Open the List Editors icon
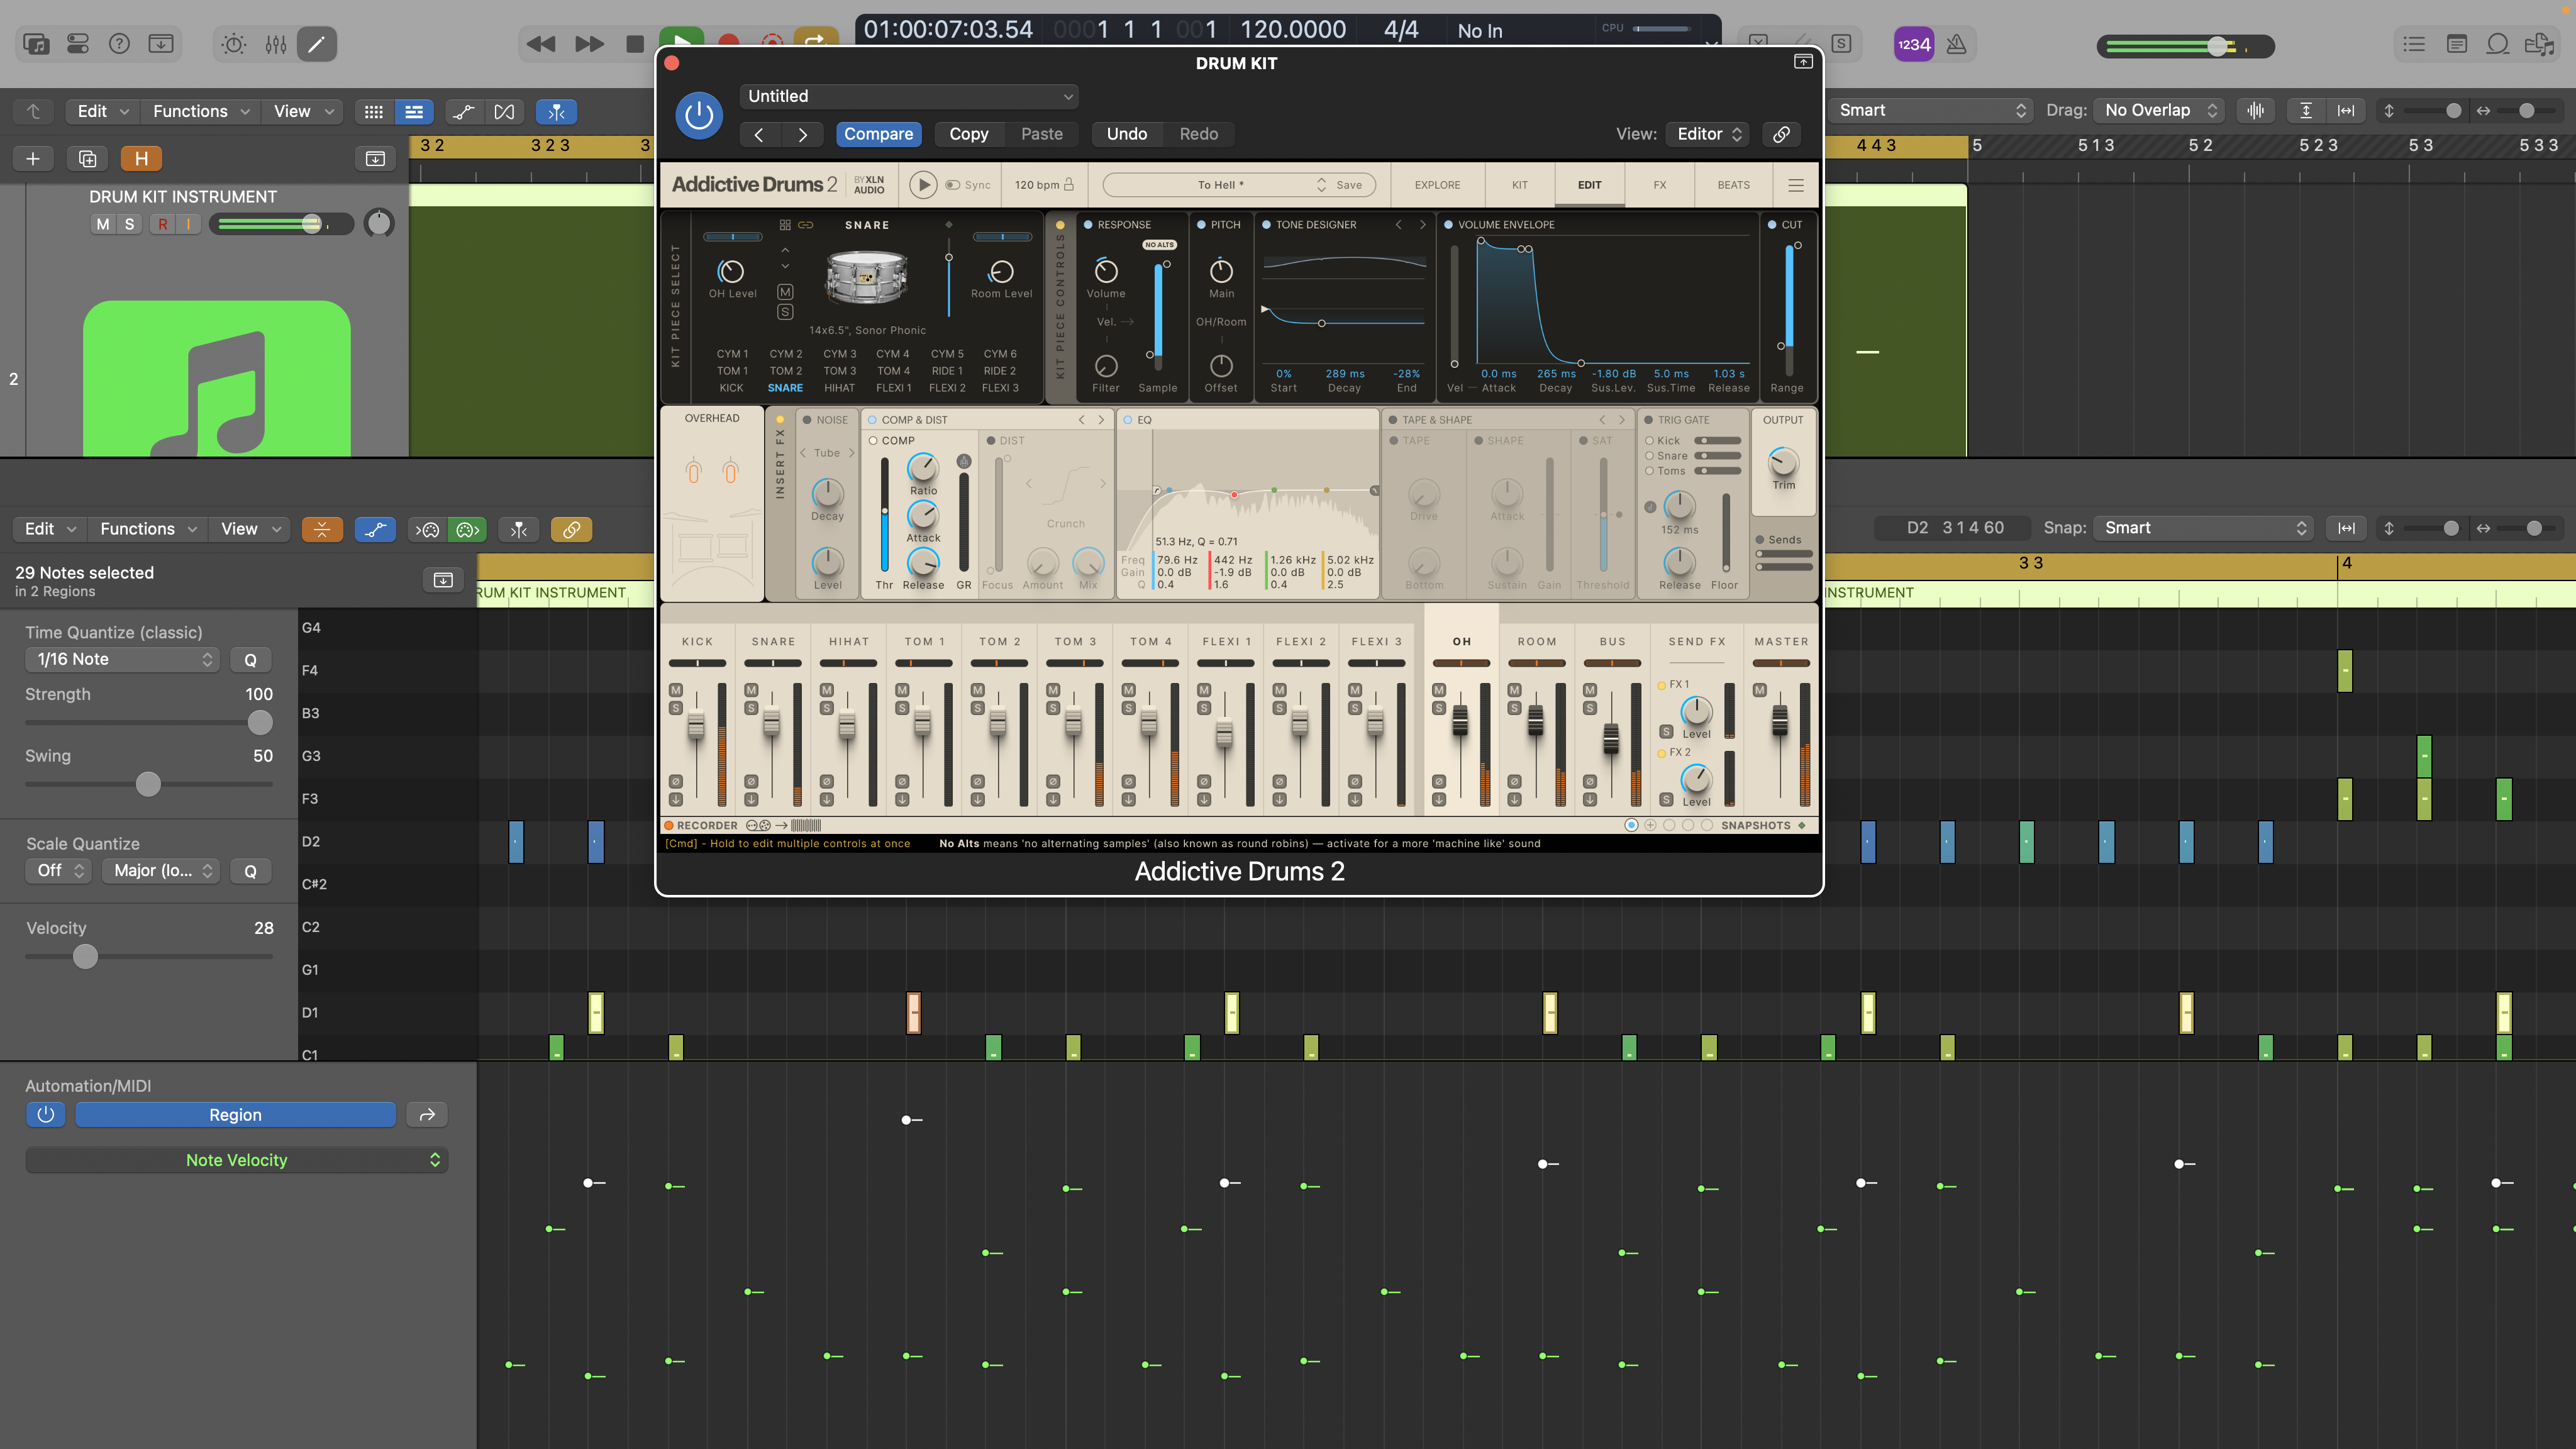 2415,44
